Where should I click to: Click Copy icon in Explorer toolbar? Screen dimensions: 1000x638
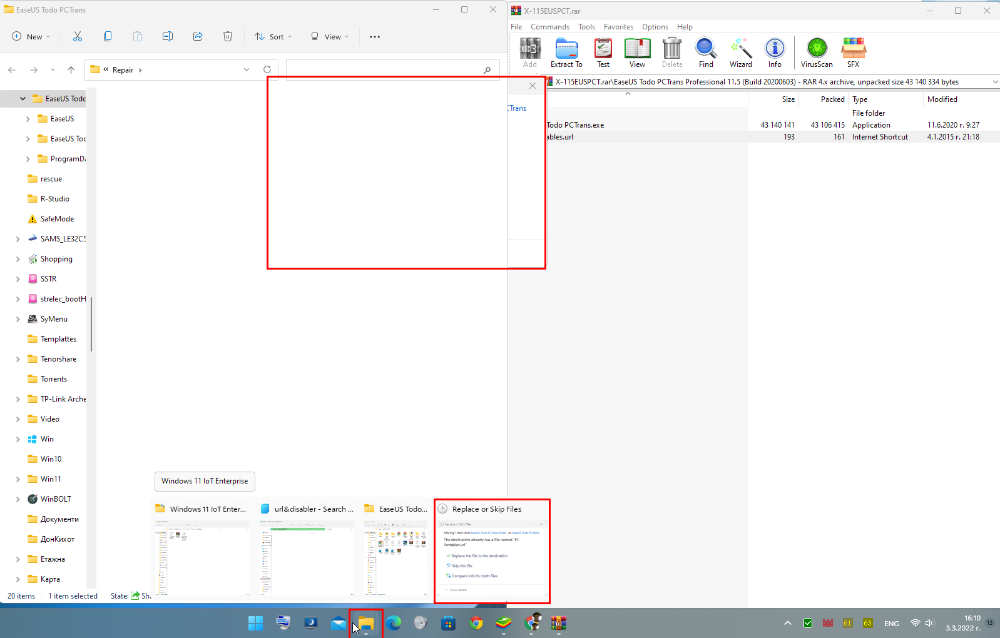(107, 36)
